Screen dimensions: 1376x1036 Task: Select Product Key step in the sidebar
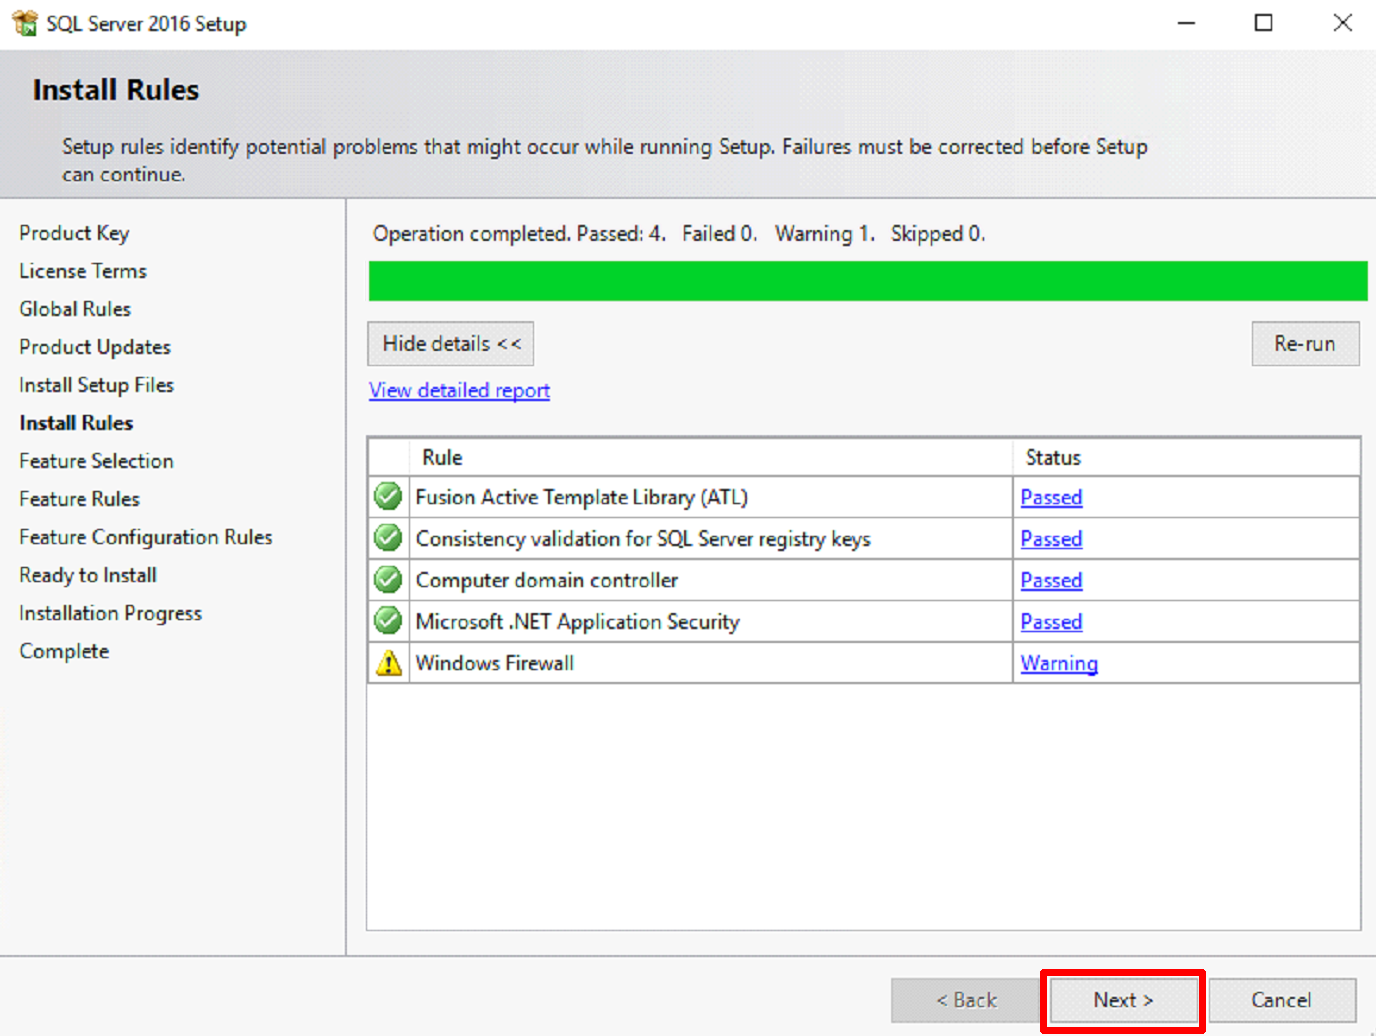[74, 233]
